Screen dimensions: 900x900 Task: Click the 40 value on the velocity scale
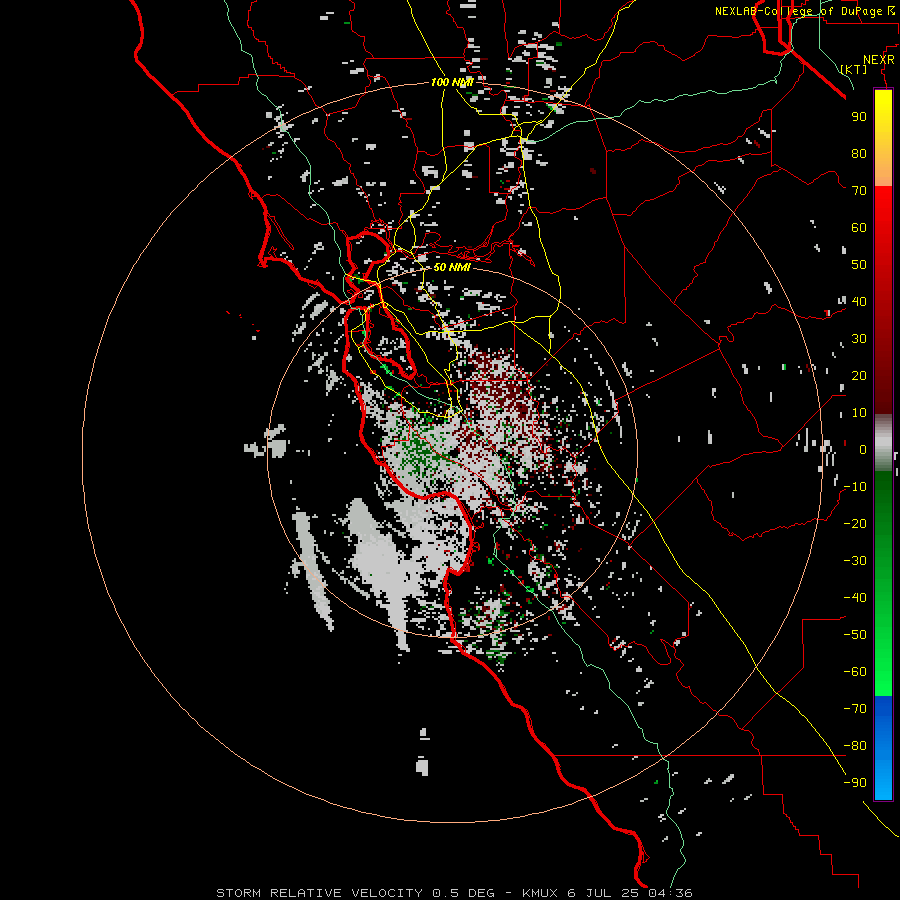[859, 301]
